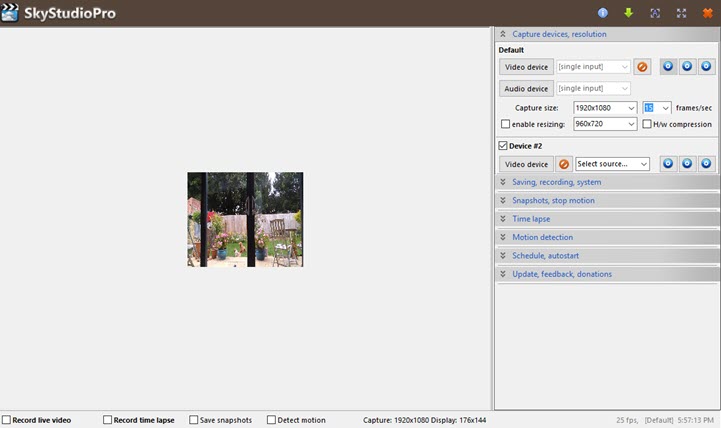Open the frames/sec dropdown

[x=657, y=108]
